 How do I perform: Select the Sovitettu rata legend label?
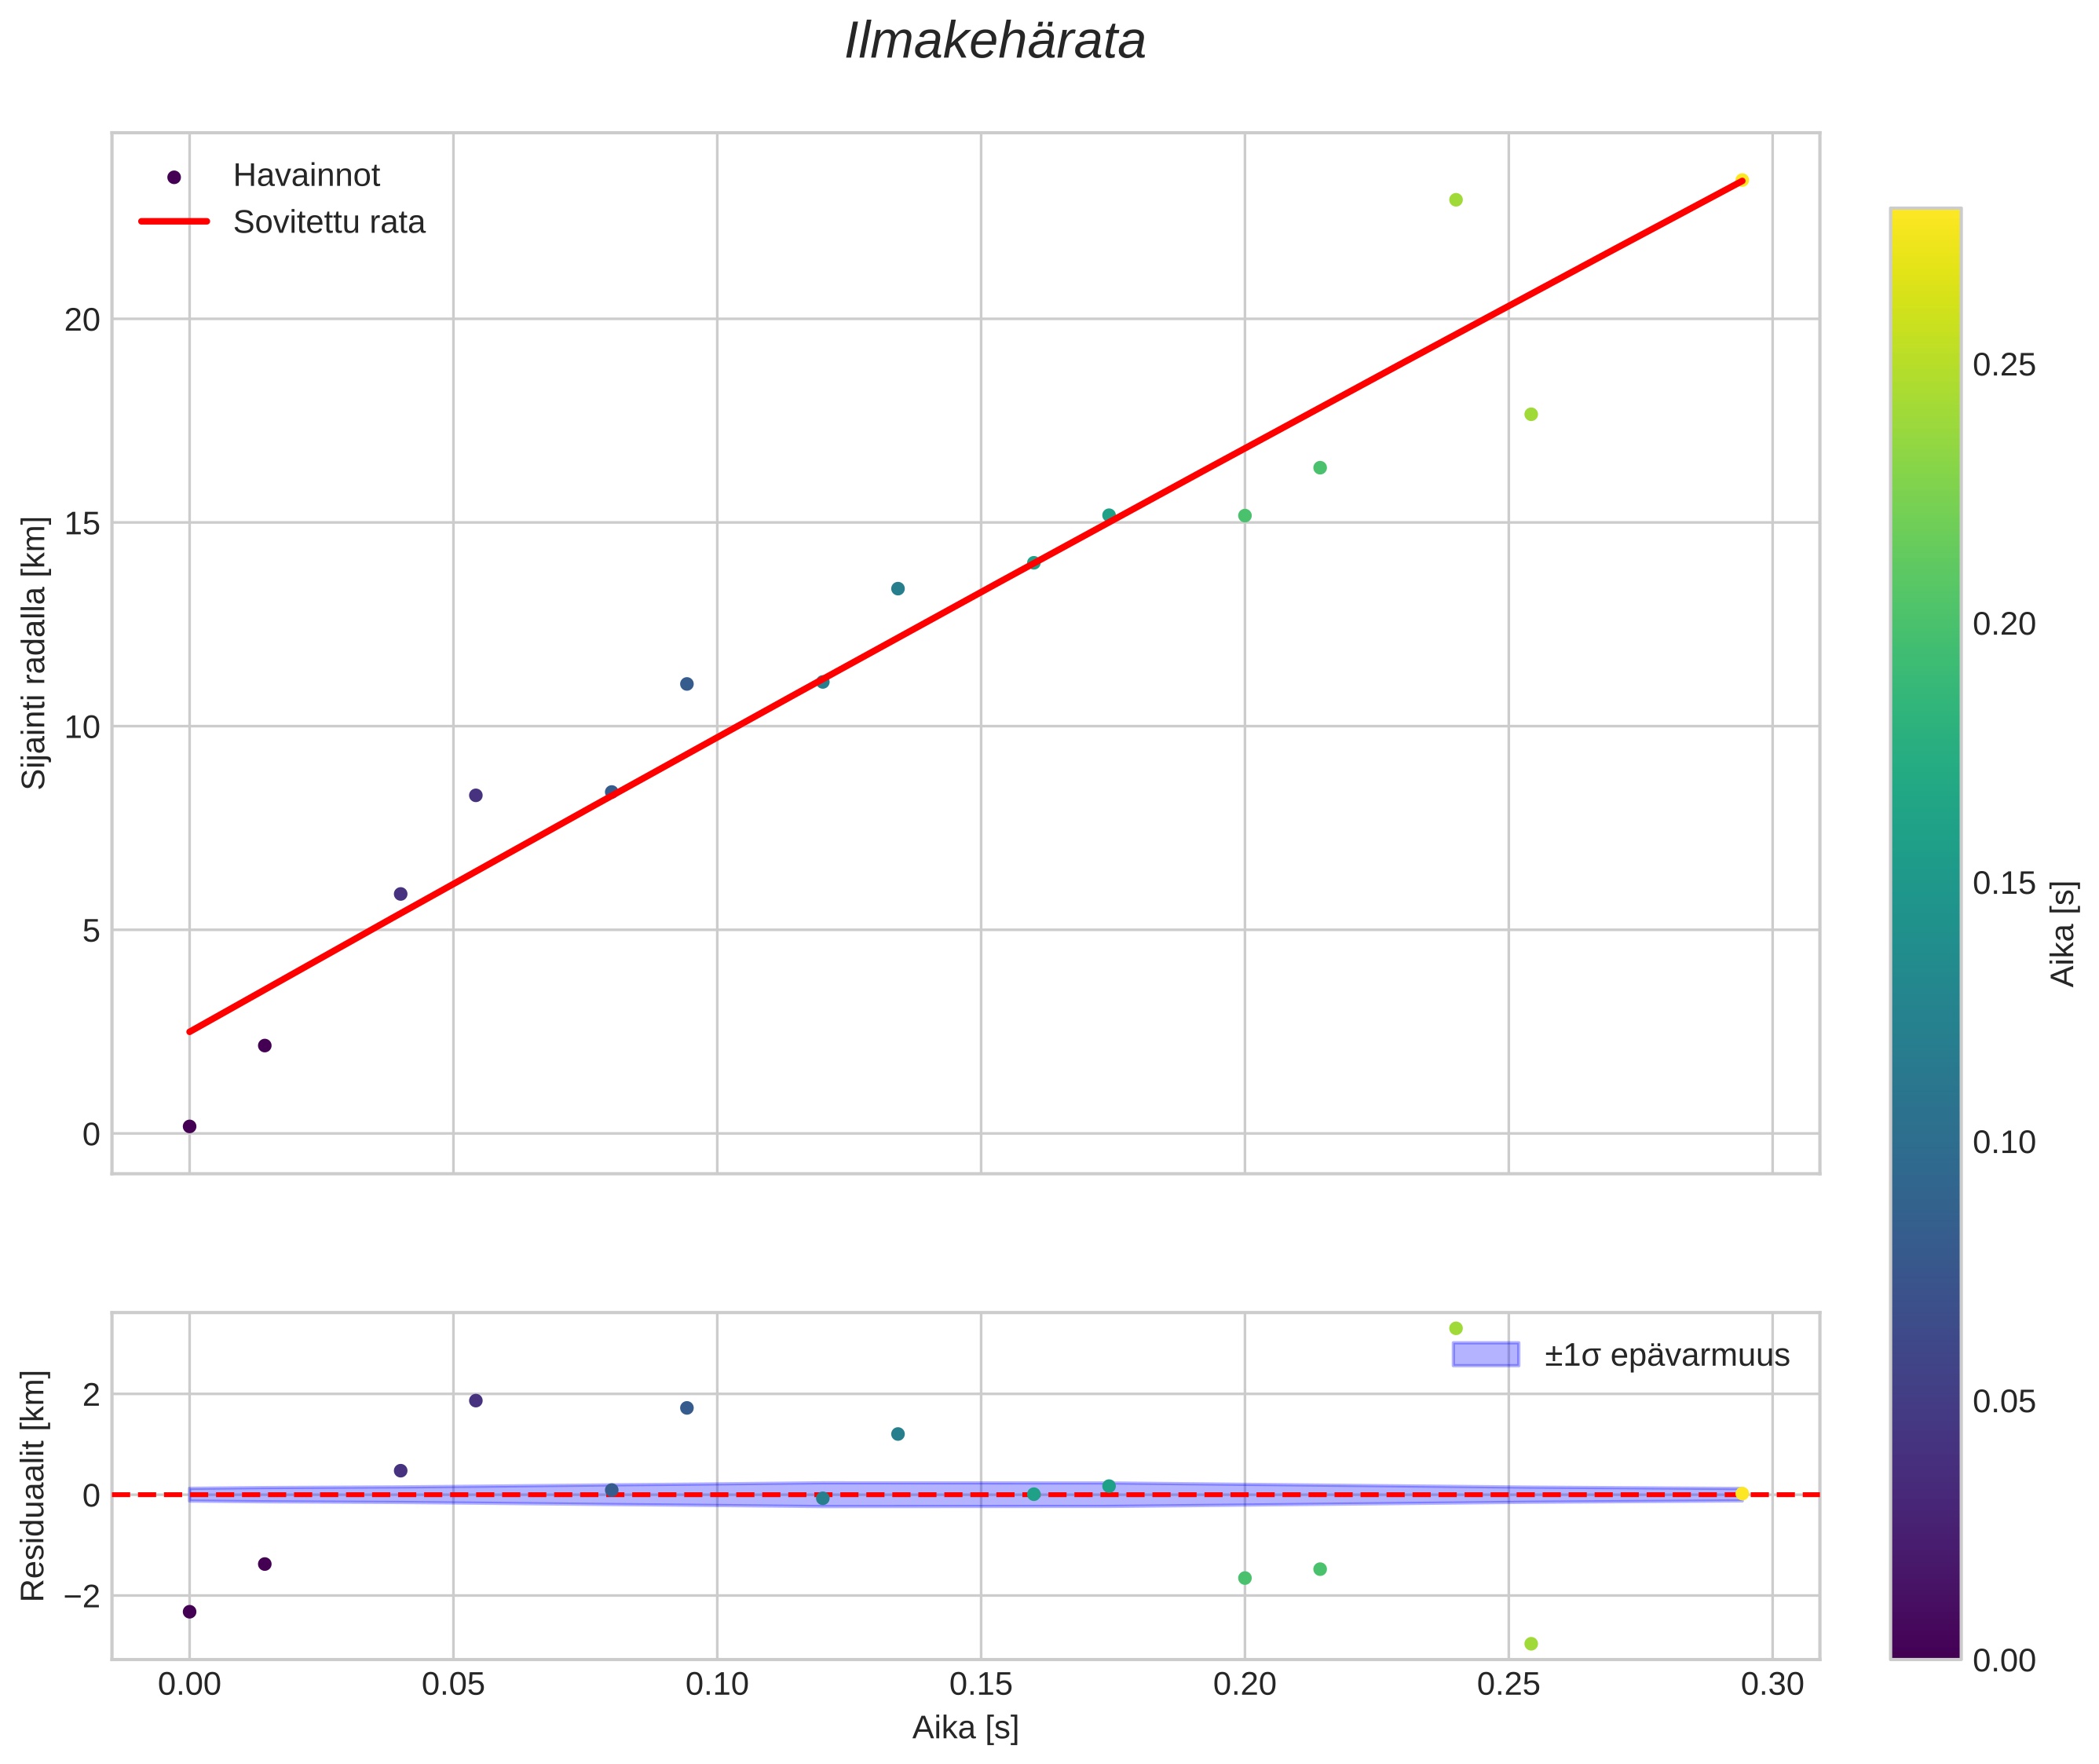pos(329,222)
